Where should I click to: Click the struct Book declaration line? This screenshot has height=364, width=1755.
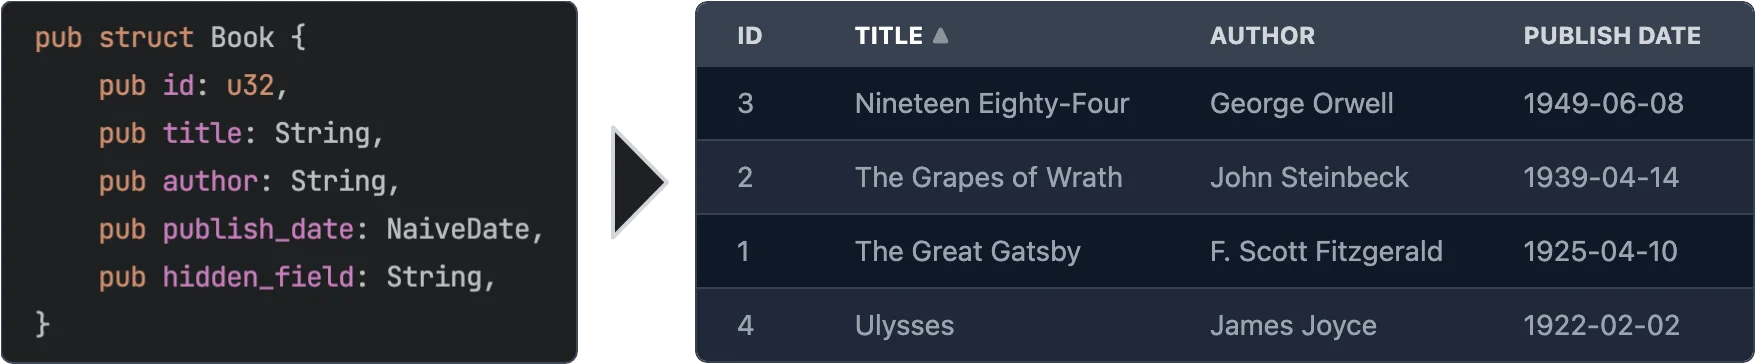pyautogui.click(x=170, y=38)
